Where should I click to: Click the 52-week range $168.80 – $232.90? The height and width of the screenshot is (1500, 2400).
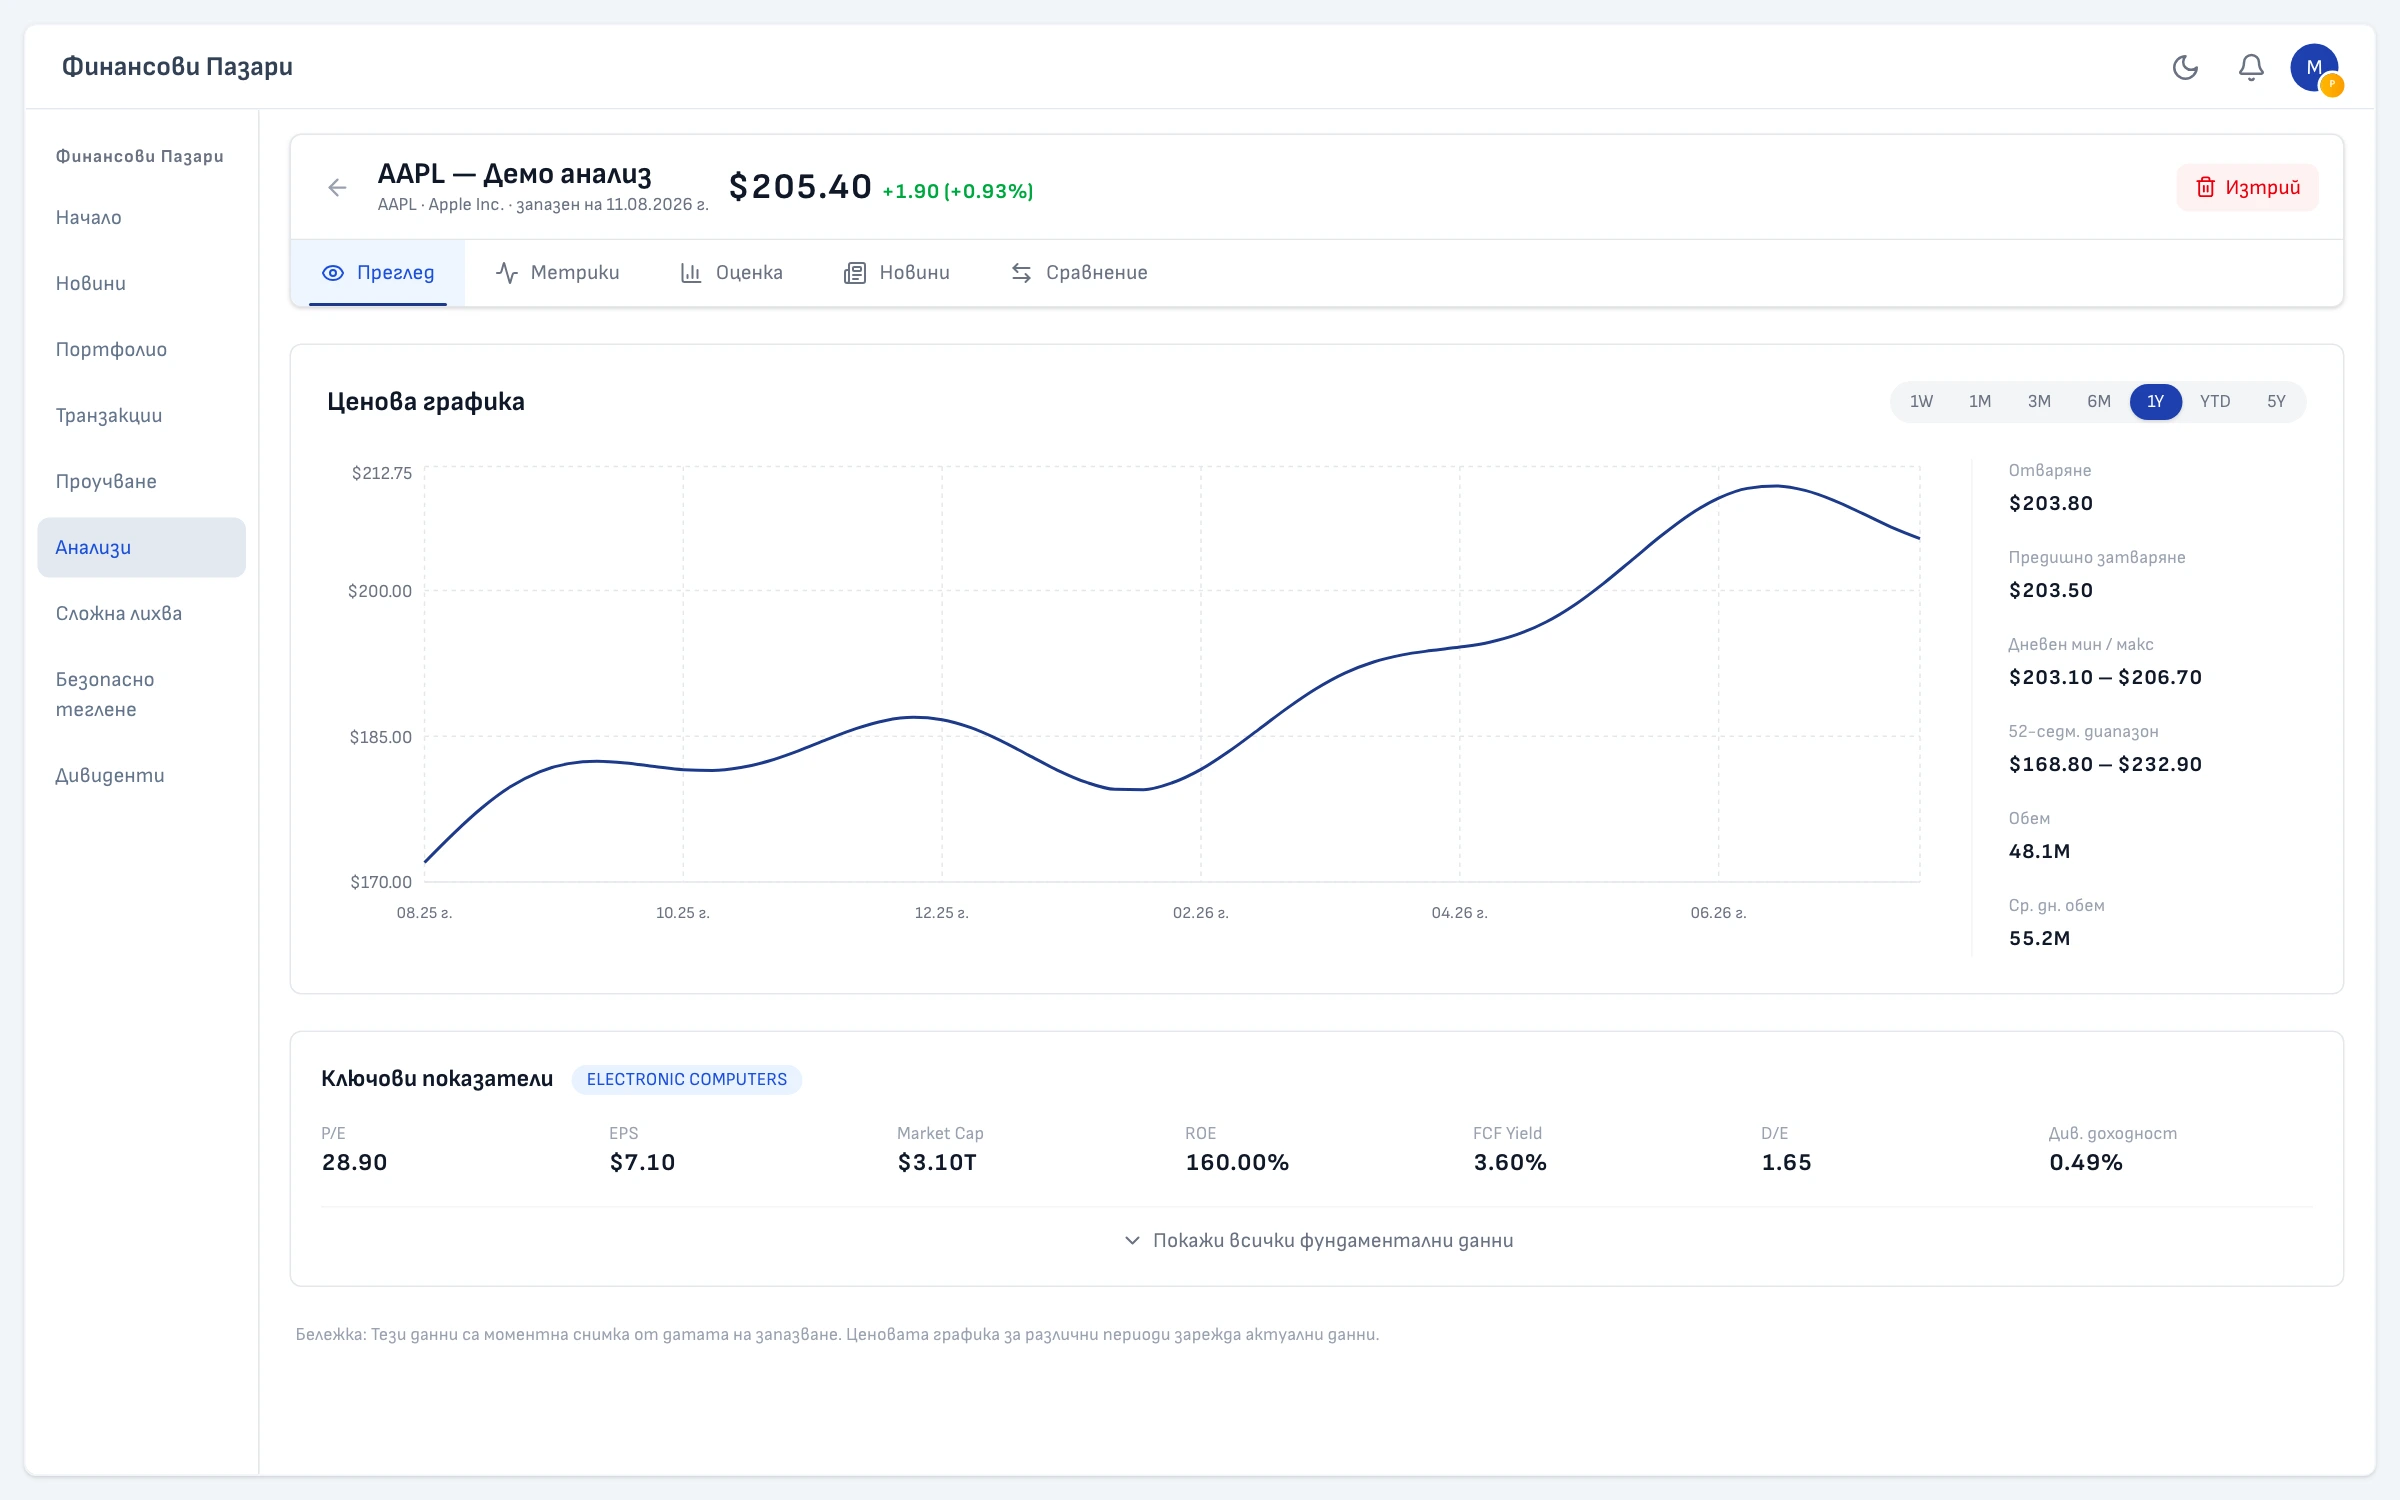pos(2105,764)
